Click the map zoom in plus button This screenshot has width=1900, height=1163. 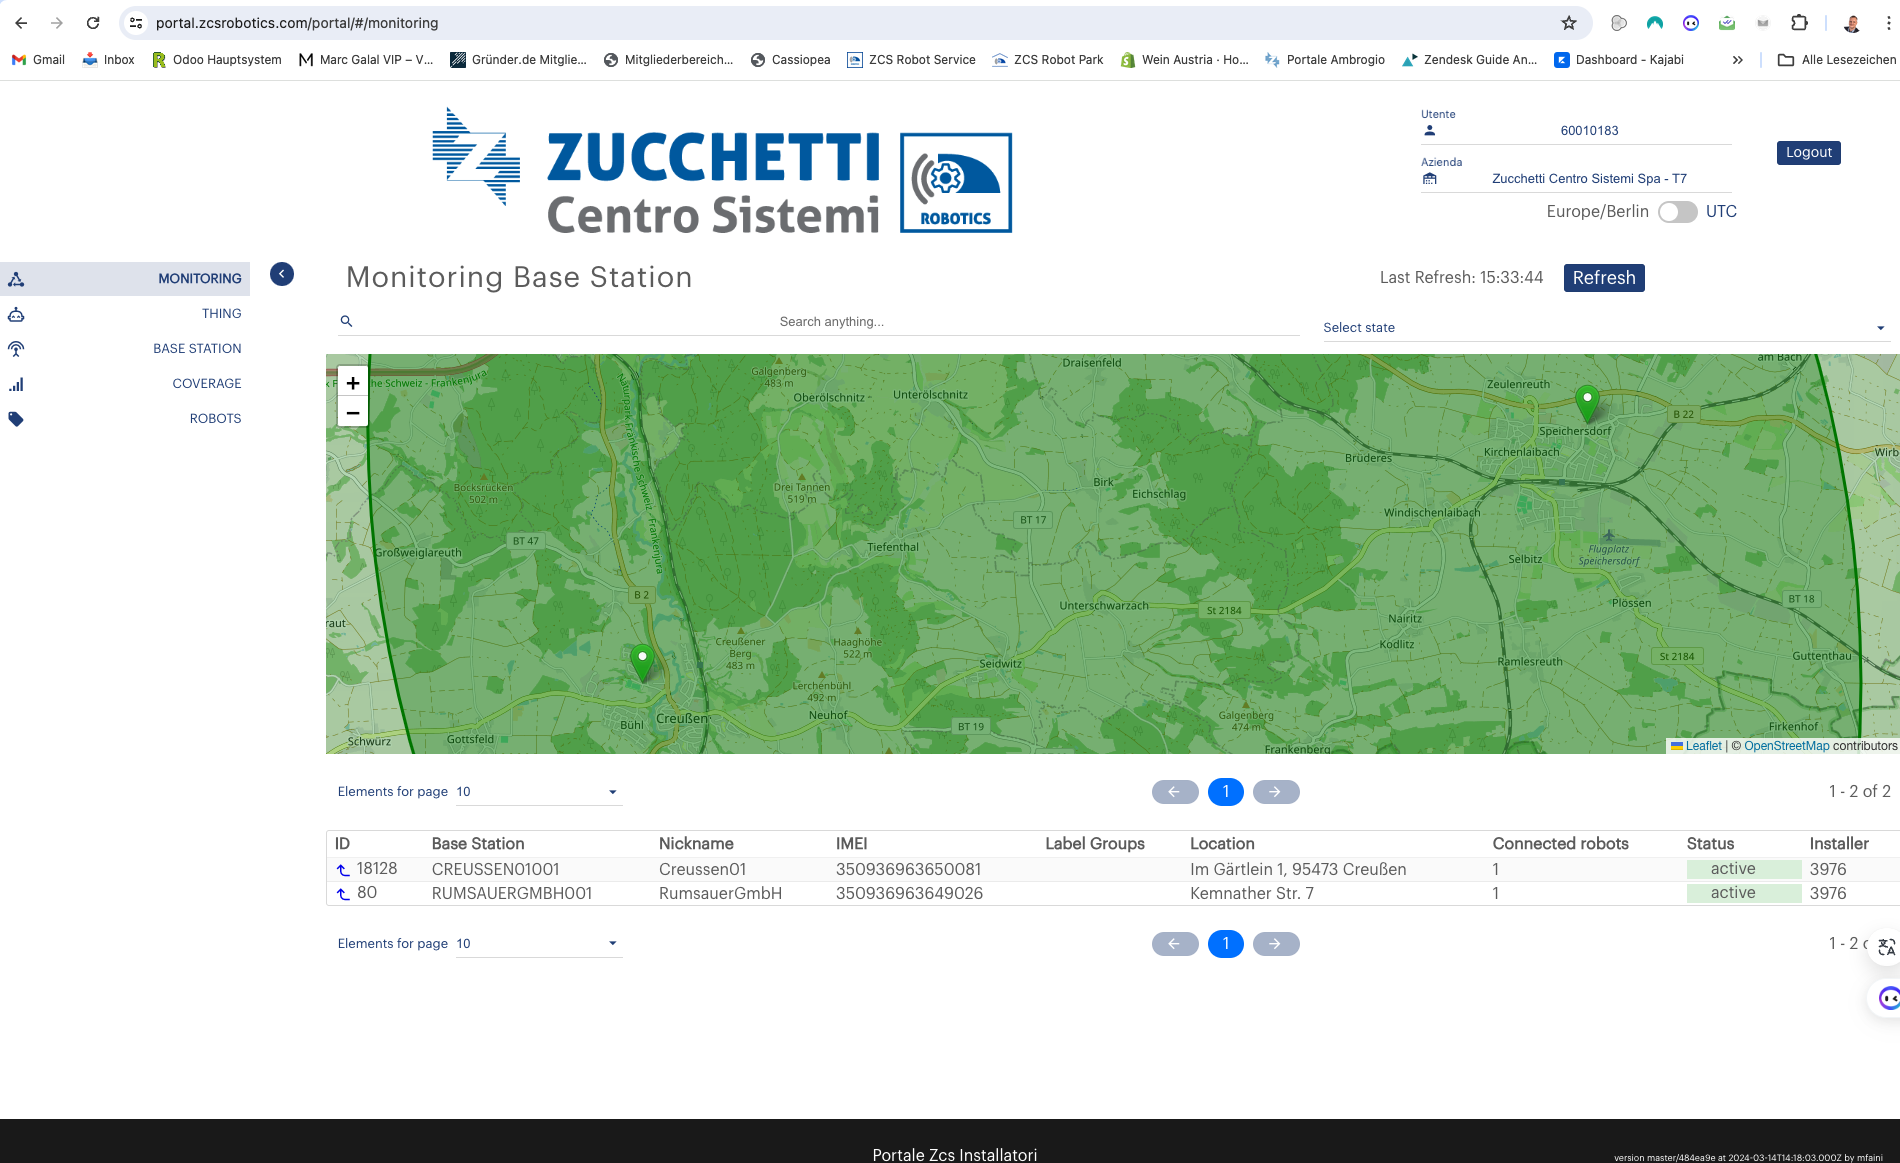tap(353, 383)
